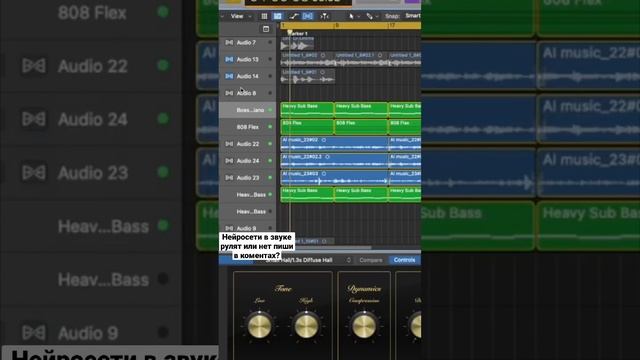Click loop icon on second Audio 13 region
The width and height of the screenshot is (640, 360).
click(x=380, y=55)
